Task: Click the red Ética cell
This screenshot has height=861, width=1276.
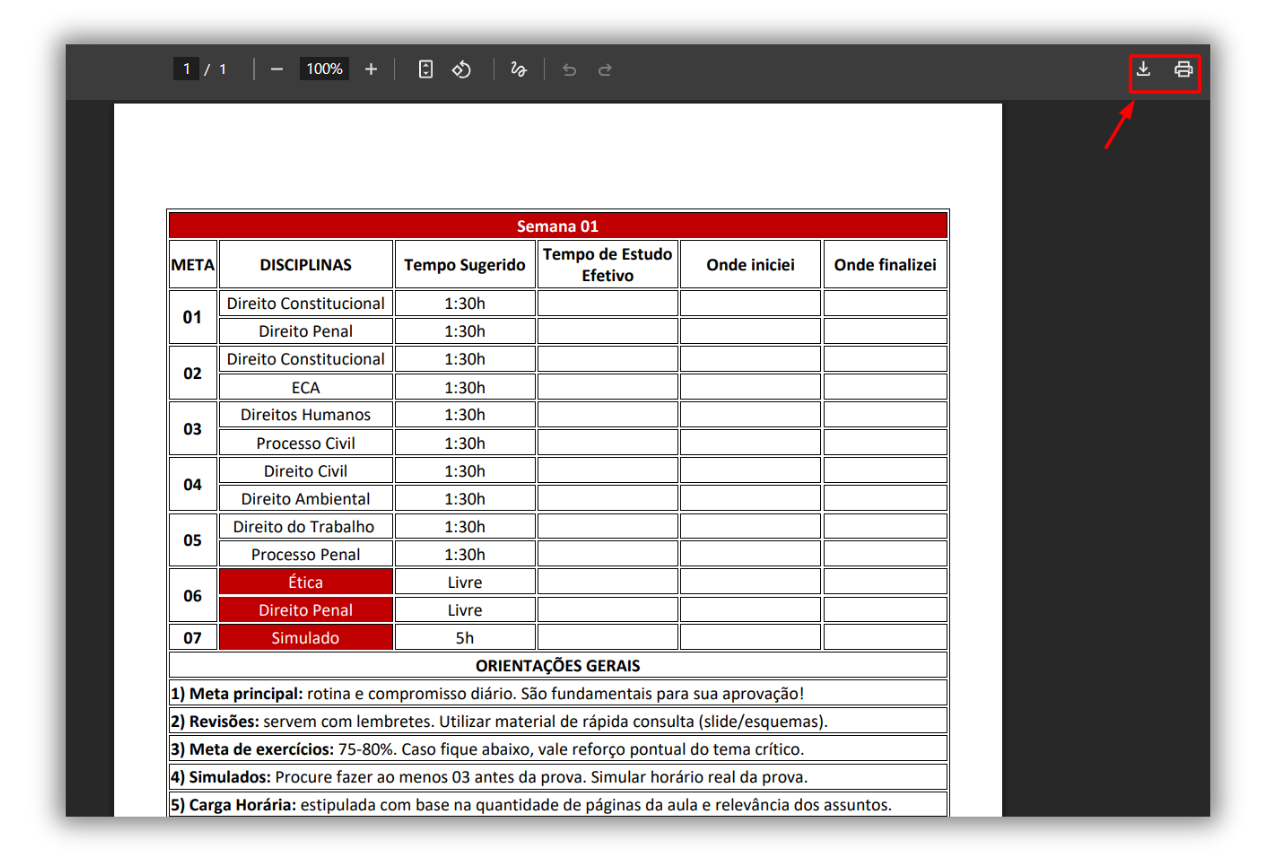Action: [x=306, y=582]
